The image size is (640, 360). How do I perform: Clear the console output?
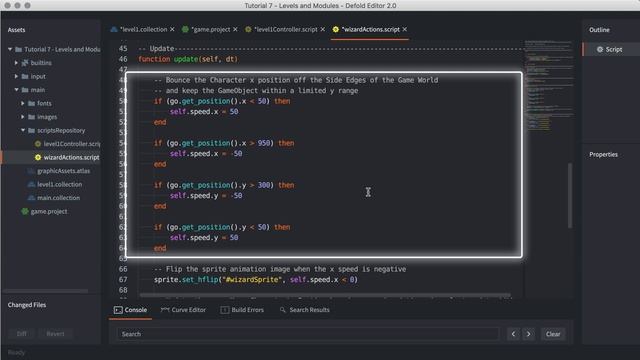click(x=553, y=334)
